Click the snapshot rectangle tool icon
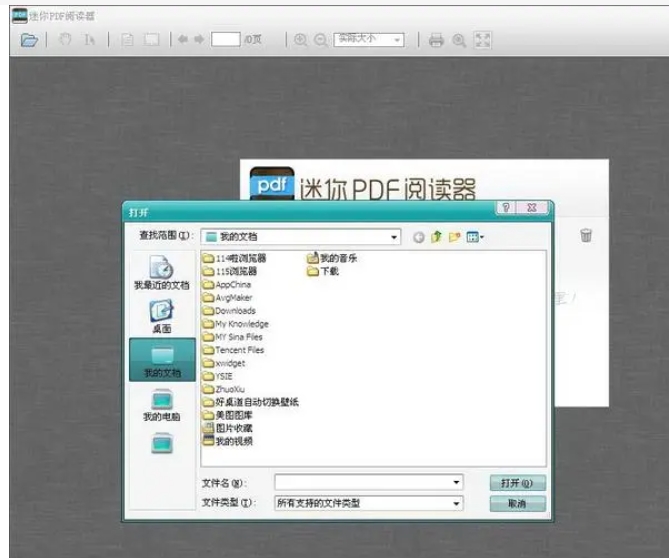The width and height of the screenshot is (669, 558). (151, 40)
